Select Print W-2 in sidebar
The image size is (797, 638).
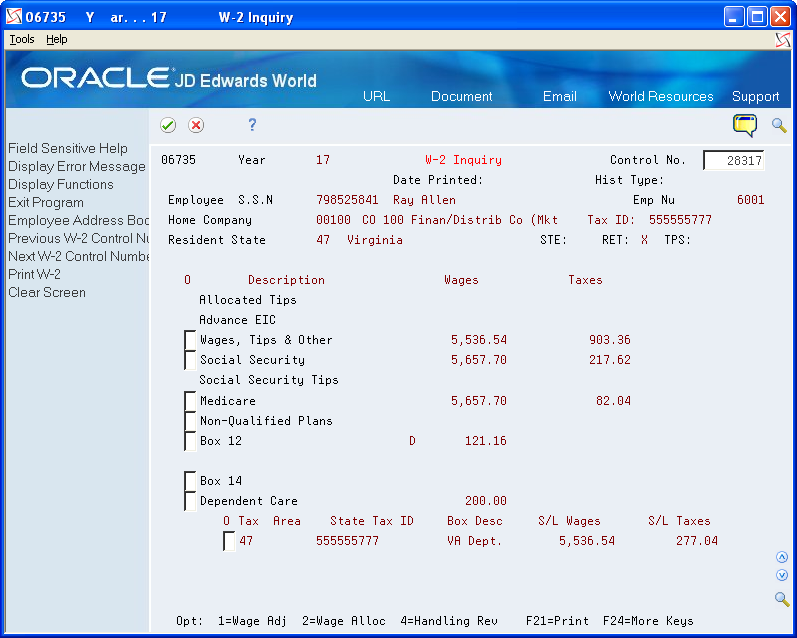point(34,275)
